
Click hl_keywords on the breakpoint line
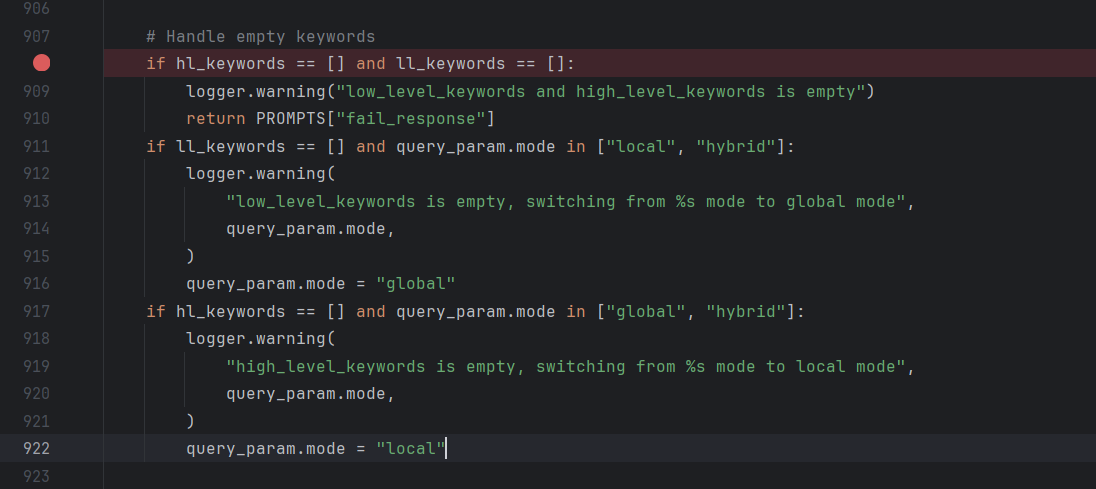pyautogui.click(x=231, y=64)
